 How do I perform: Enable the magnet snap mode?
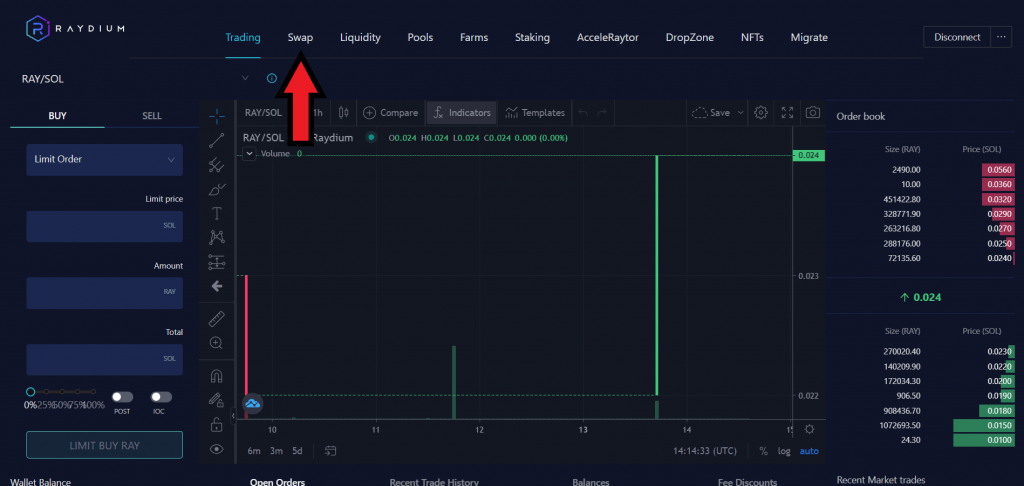coord(217,376)
